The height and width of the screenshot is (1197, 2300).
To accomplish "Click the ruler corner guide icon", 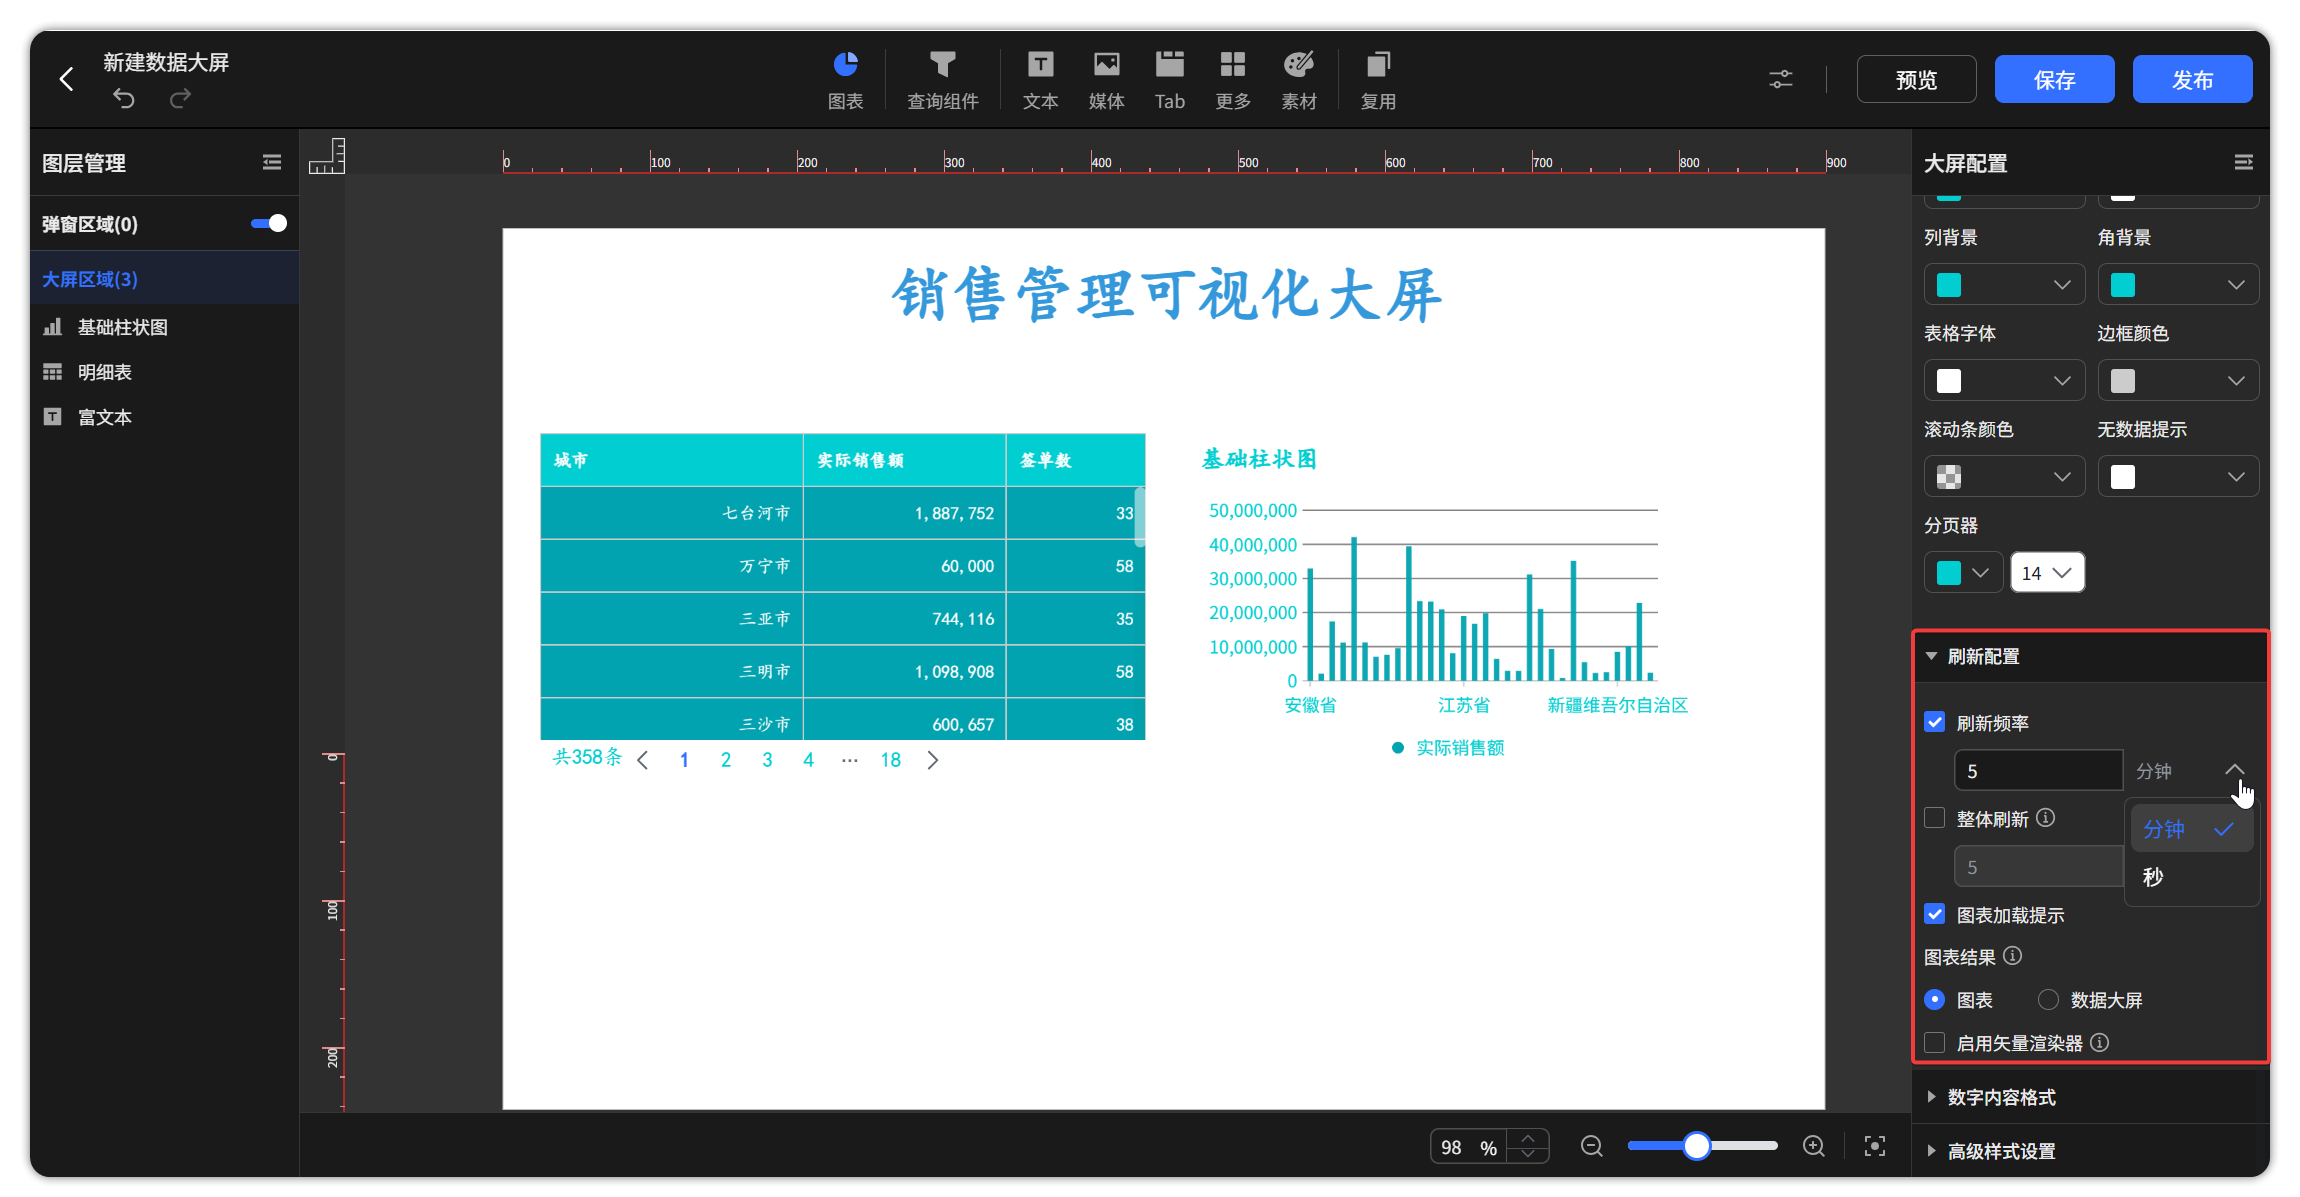I will tap(327, 156).
